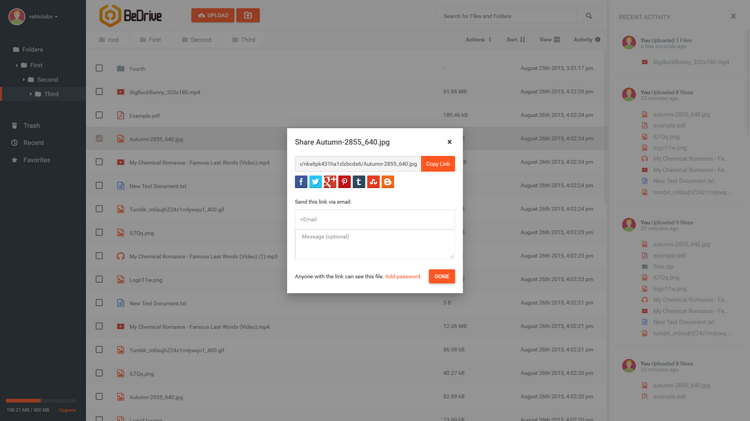
Task: Toggle the View grid layout
Action: pos(549,40)
